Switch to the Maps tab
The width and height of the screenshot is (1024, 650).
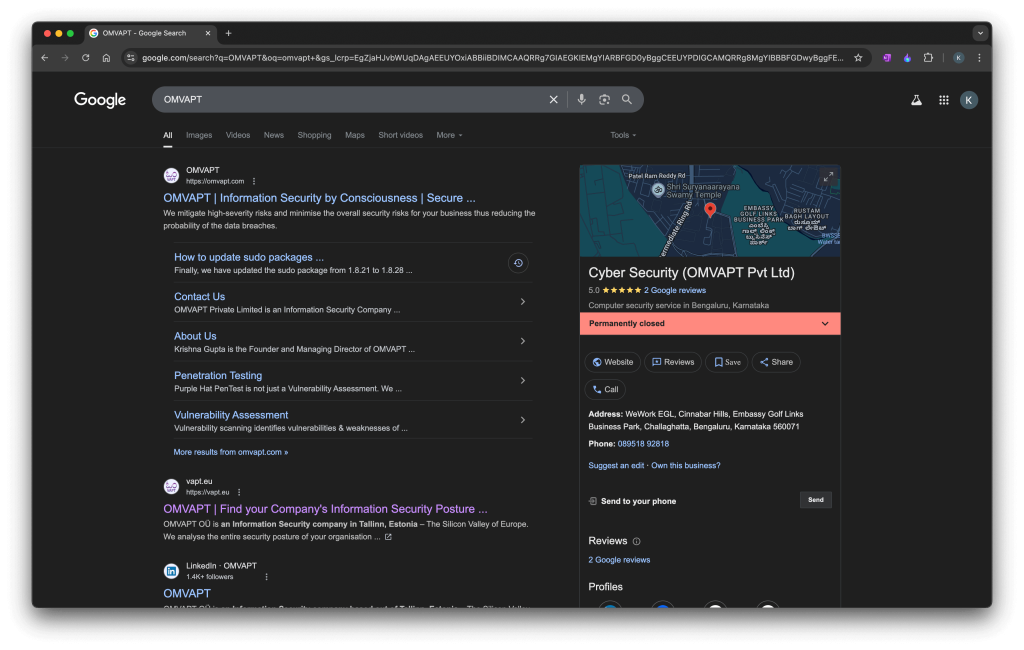[x=355, y=135]
